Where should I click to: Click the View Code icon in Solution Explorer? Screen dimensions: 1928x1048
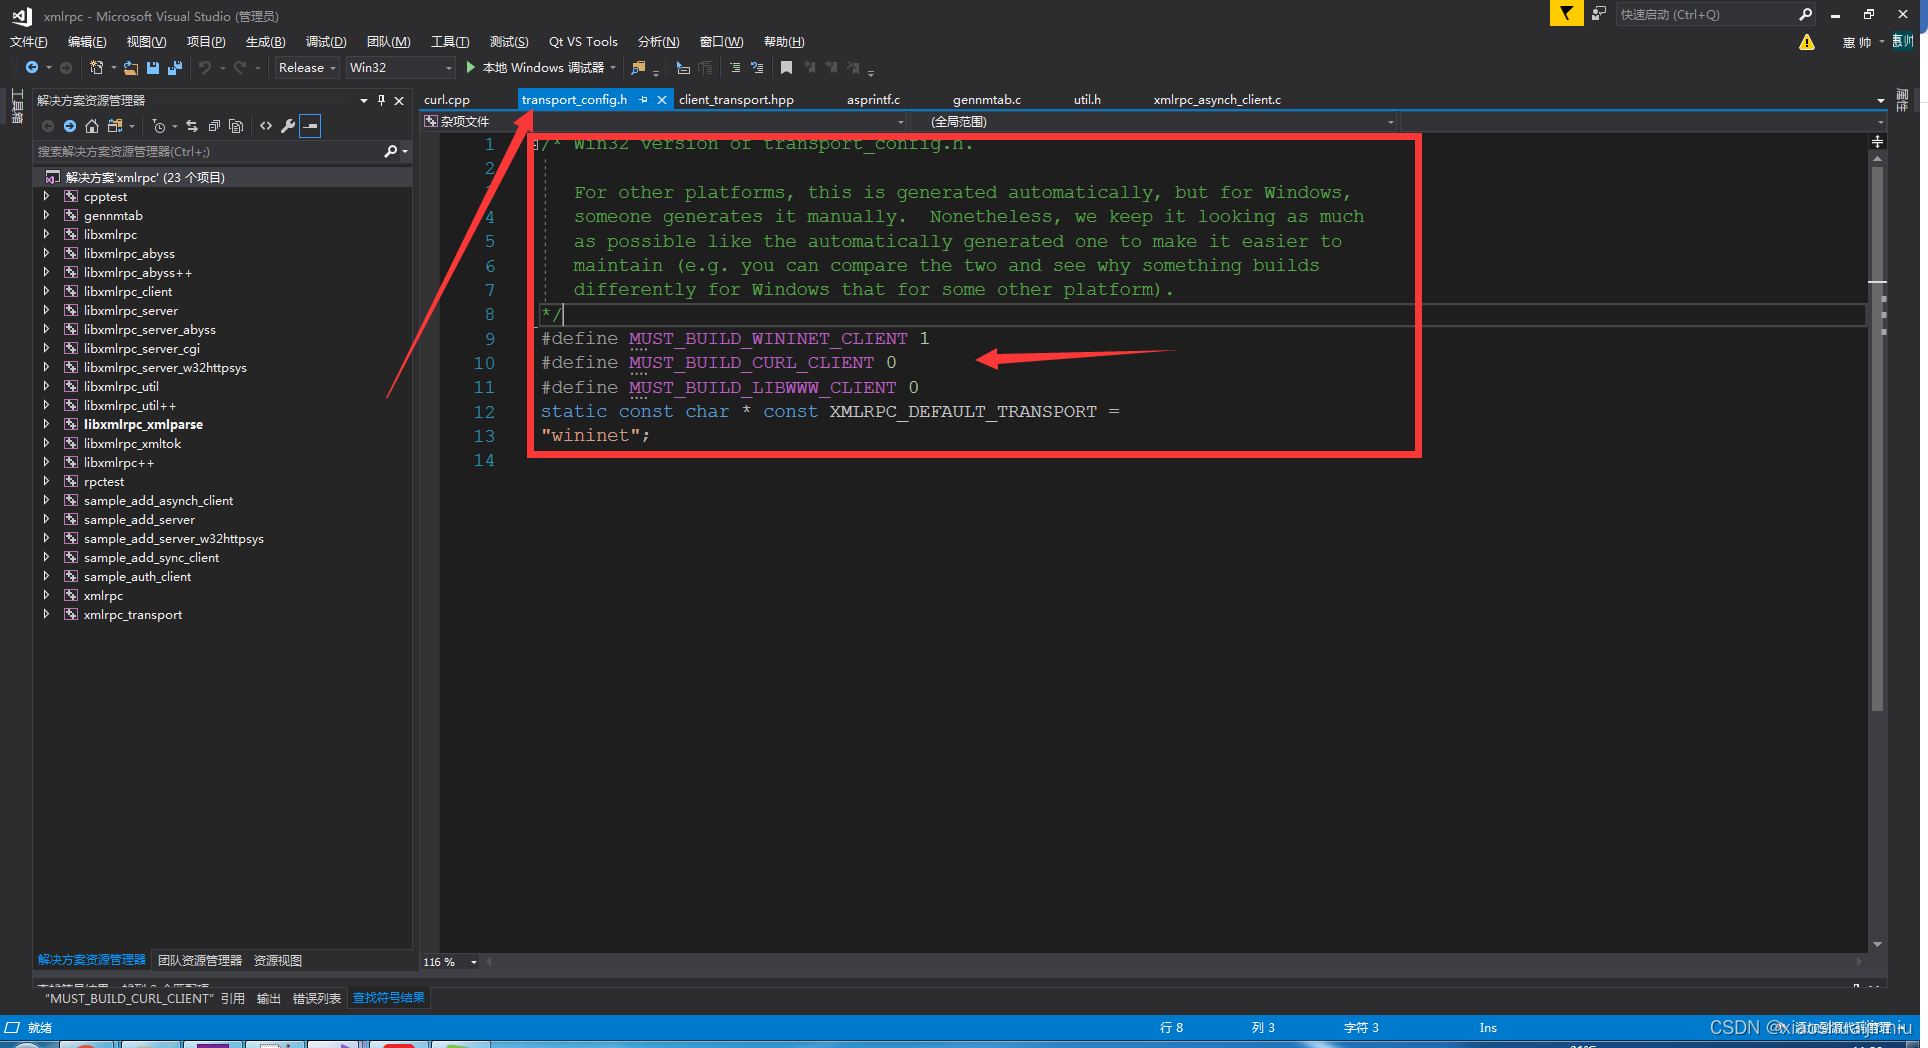click(266, 125)
